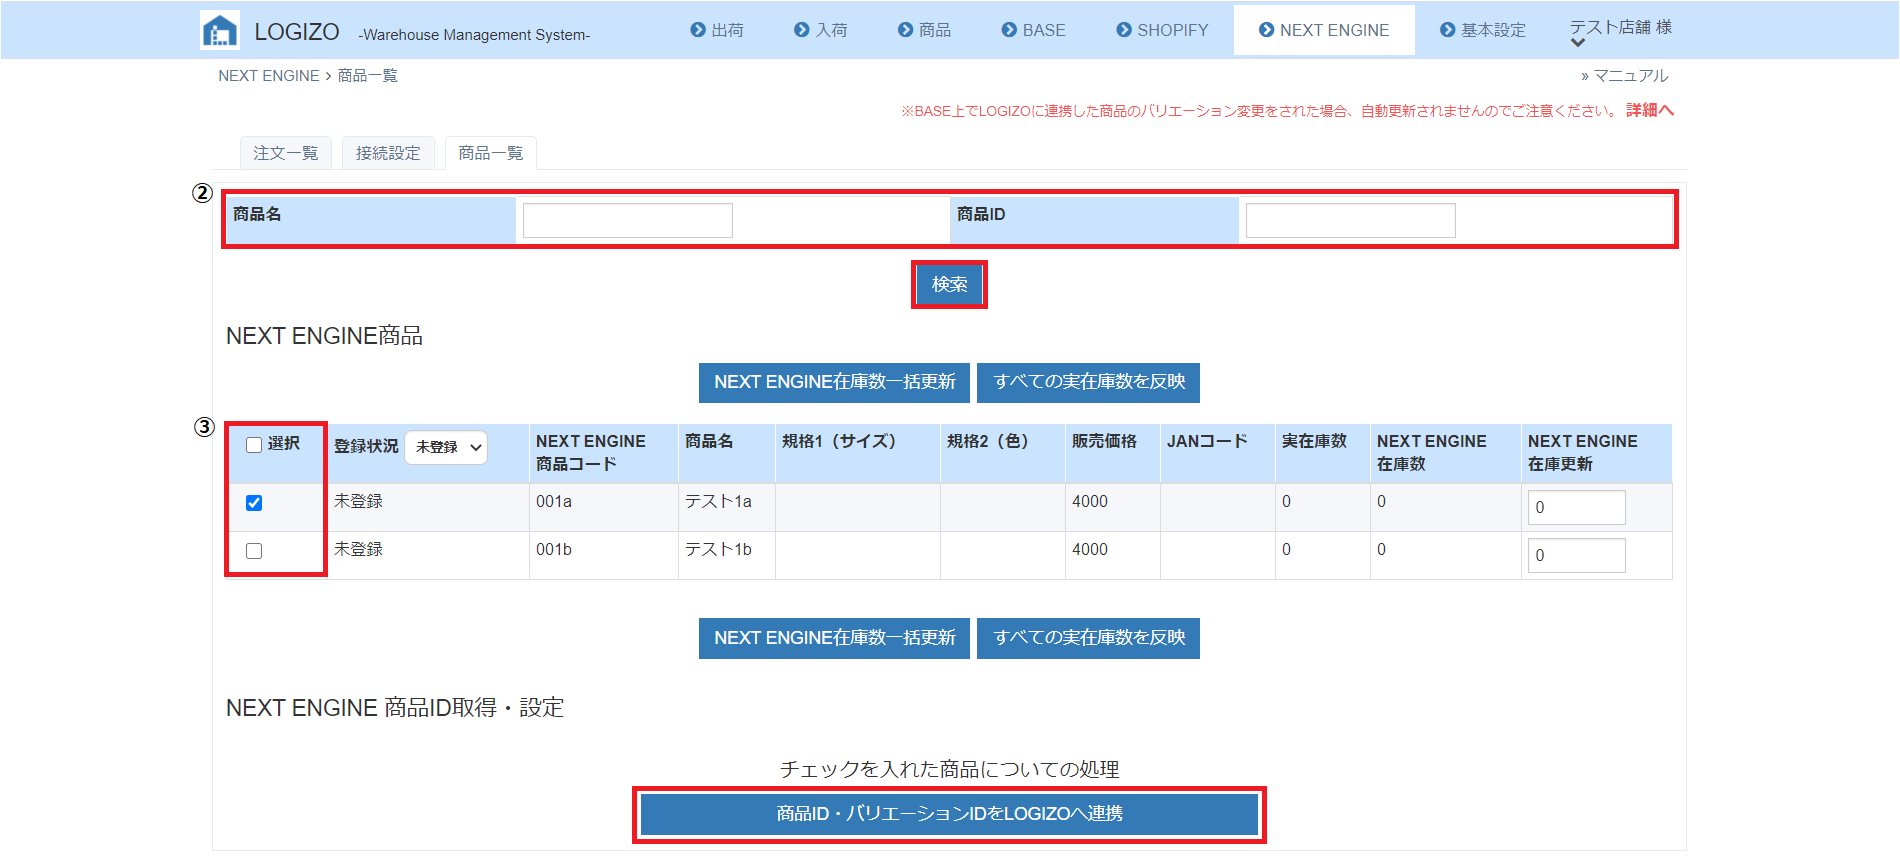Open the 基本設定 navigation menu

click(x=1483, y=30)
